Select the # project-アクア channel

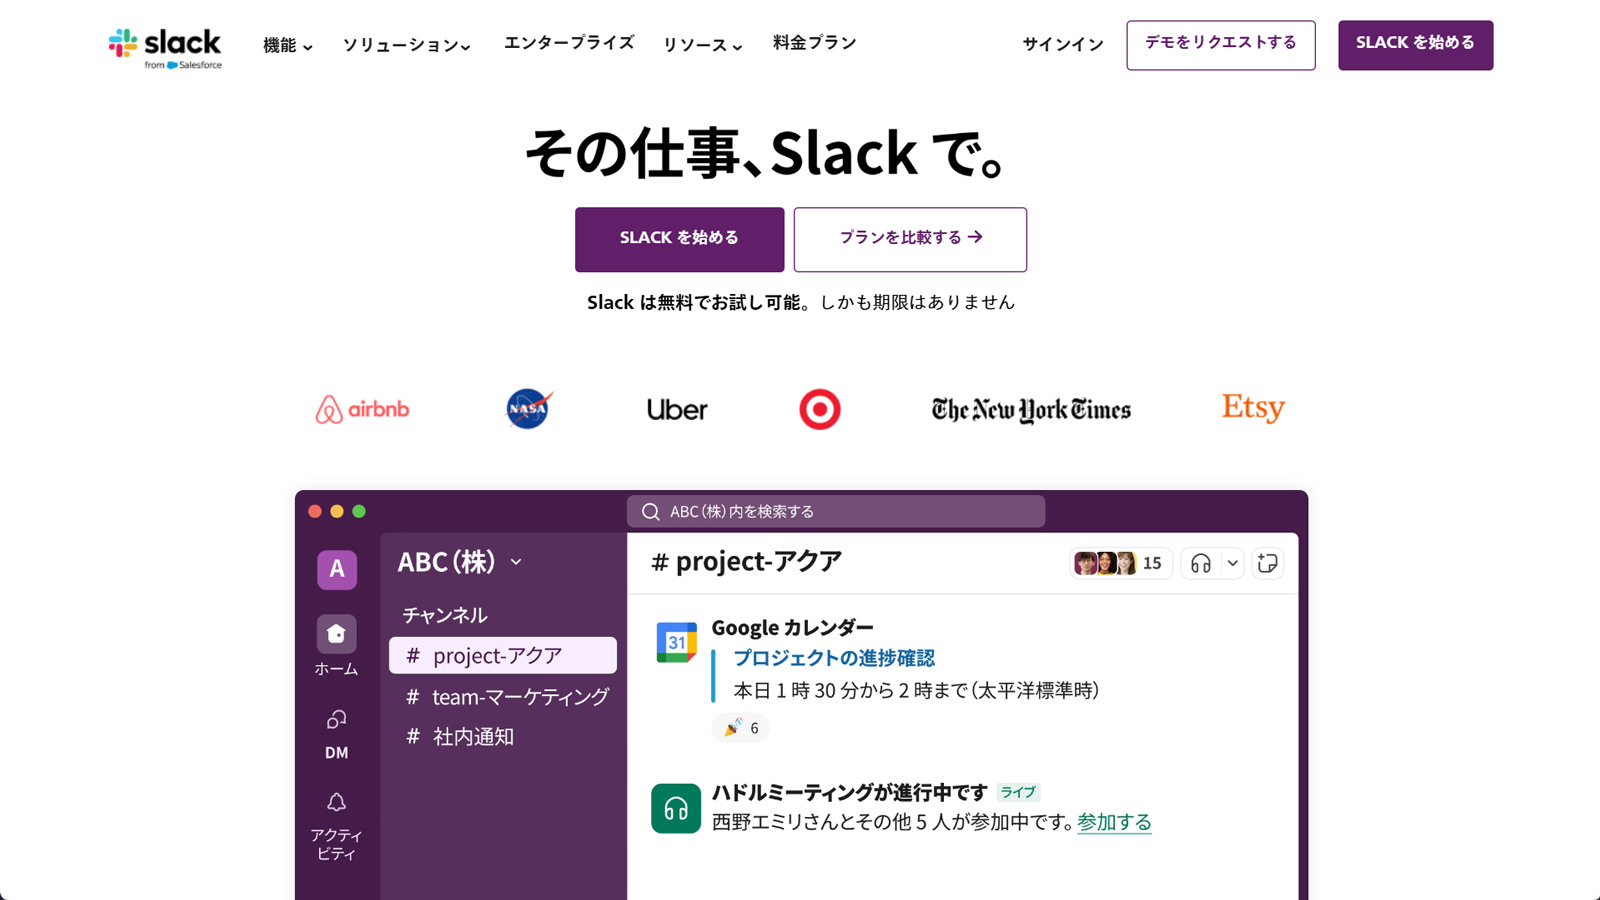click(503, 655)
